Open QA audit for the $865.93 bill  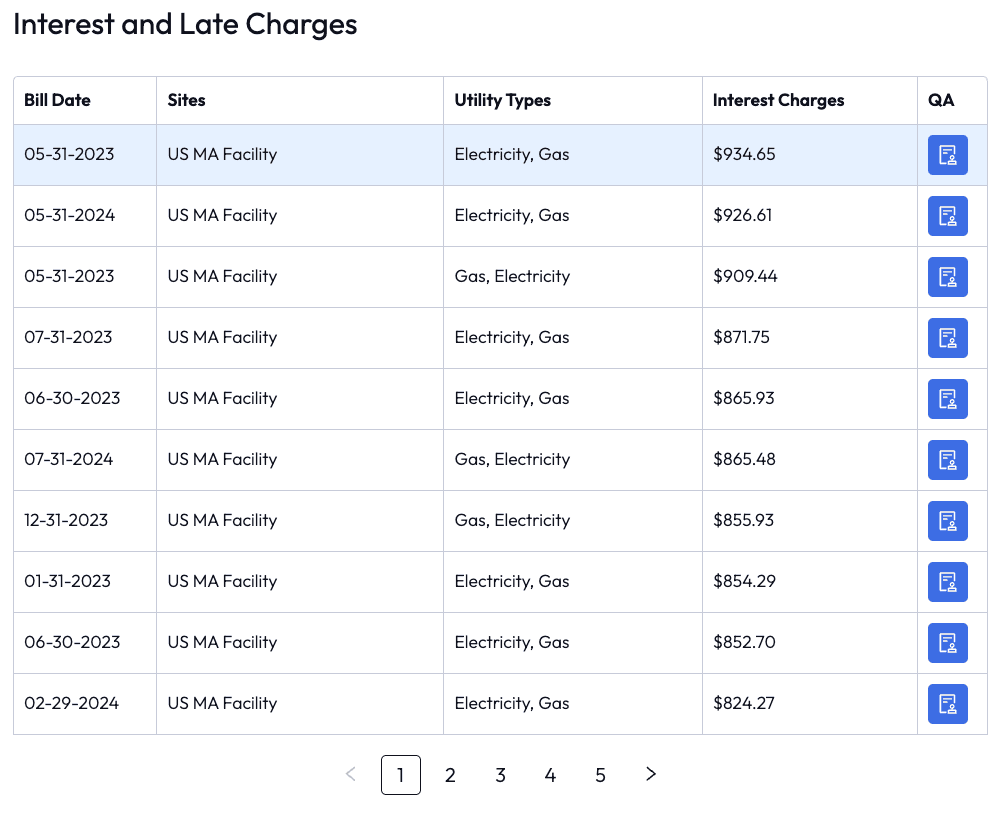[x=948, y=398]
